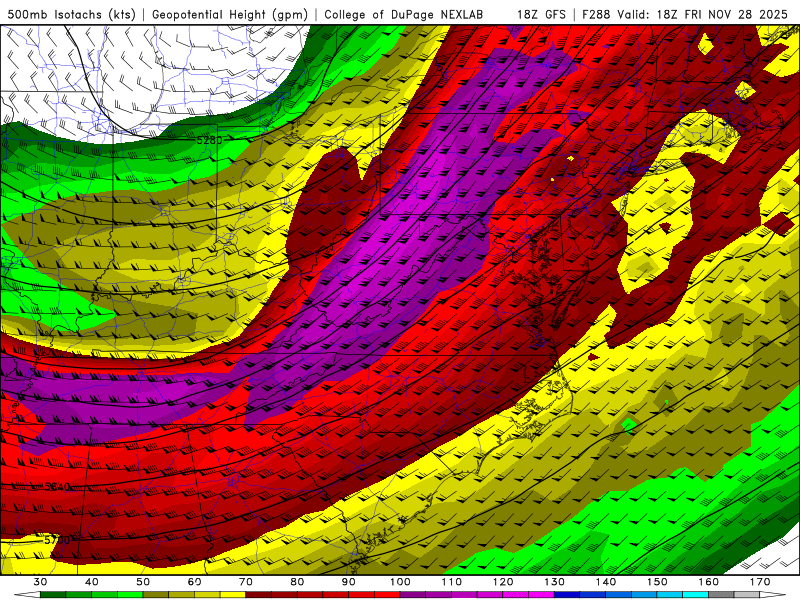Click the dark green color bar segment under 30
The image size is (800, 600).
53,595
